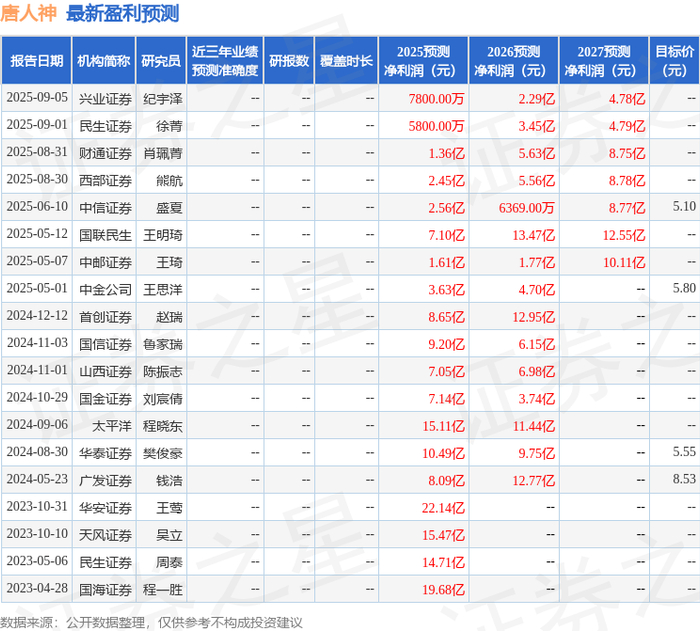Select the 国海证券 institution cell
The image size is (700, 631).
[x=105, y=590]
